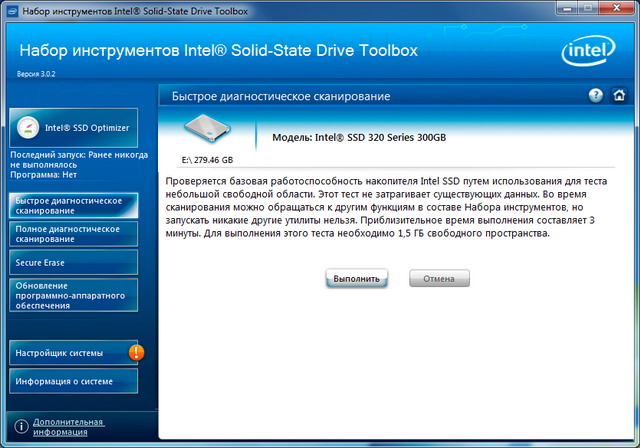Click the drive label E:\ 279.46 GB
The width and height of the screenshot is (640, 448).
[207, 160]
